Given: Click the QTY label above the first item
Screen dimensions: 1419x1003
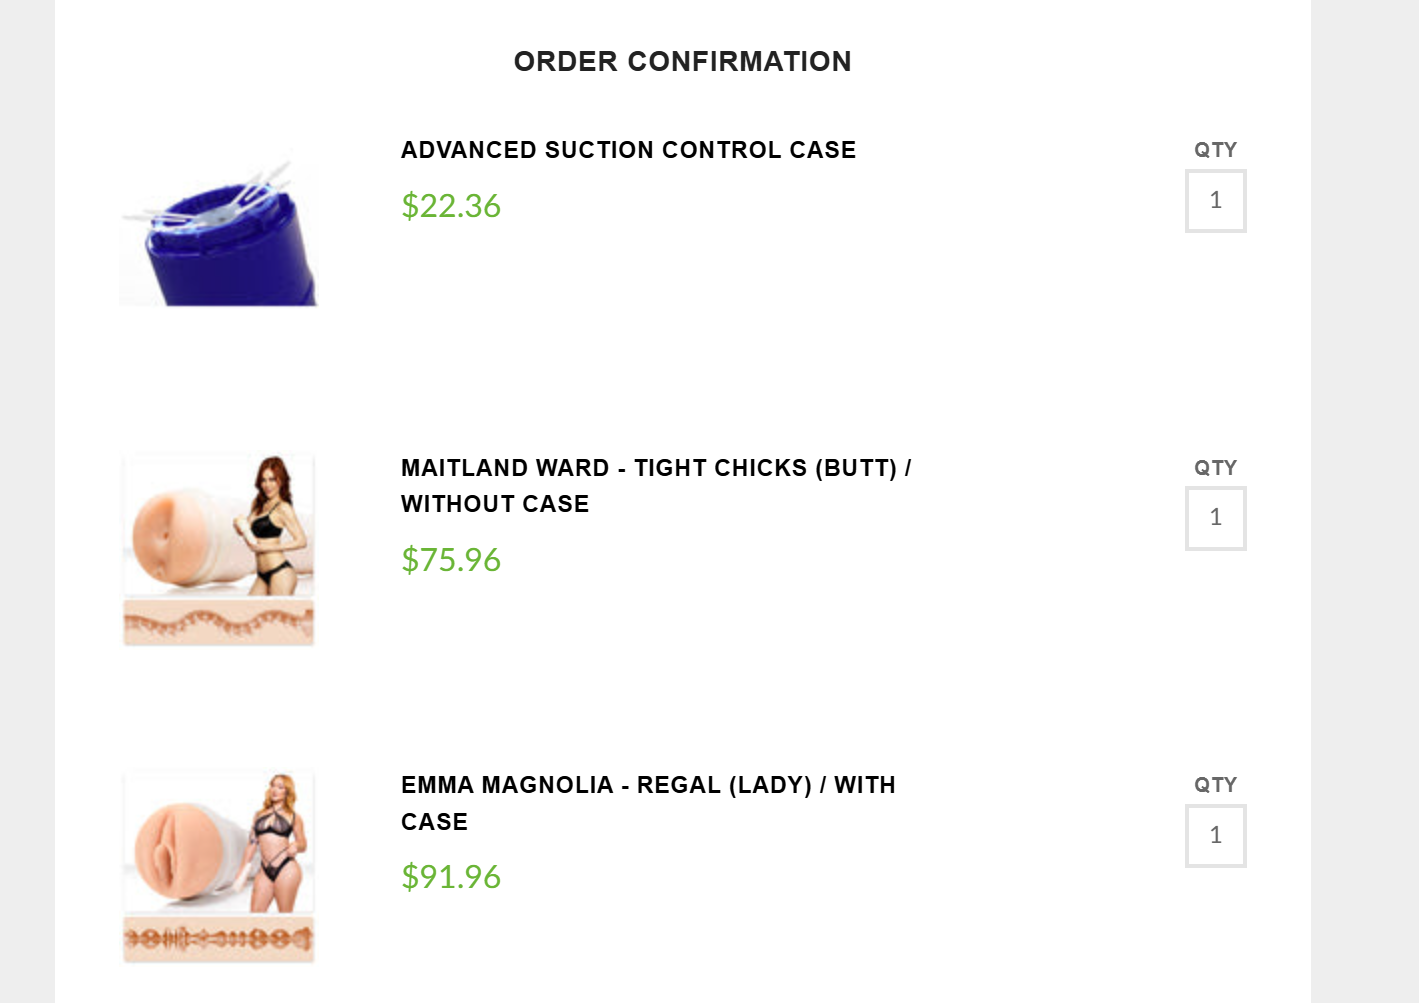Looking at the screenshot, I should [1216, 150].
